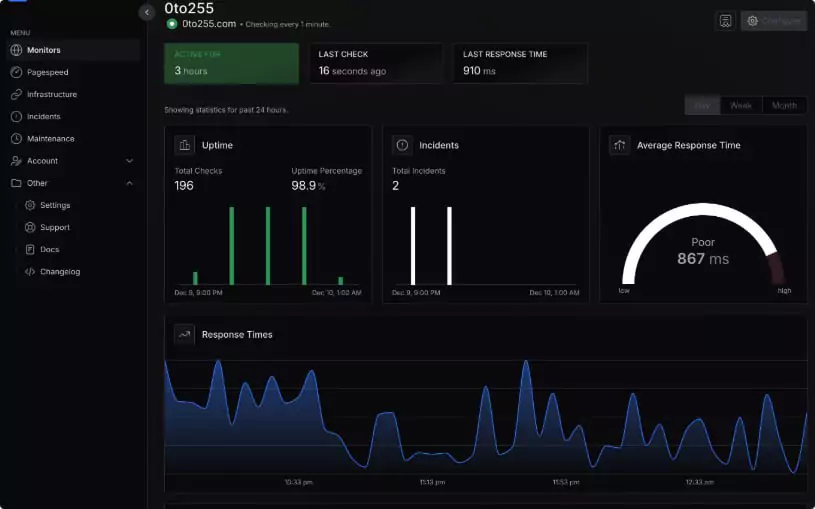Click the 98.9% uptime percentage value
Screen dimensions: 815x509
(x=308, y=186)
